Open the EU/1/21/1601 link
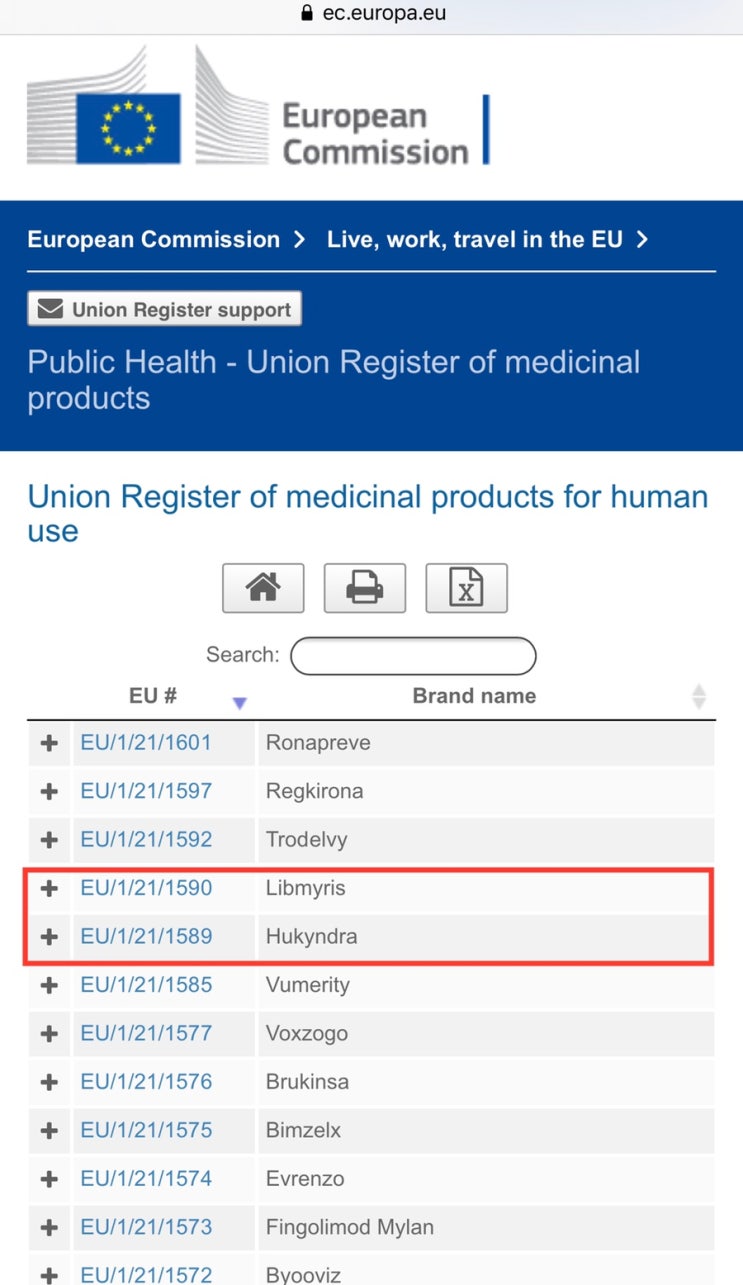The height and width of the screenshot is (1285, 743). click(146, 743)
